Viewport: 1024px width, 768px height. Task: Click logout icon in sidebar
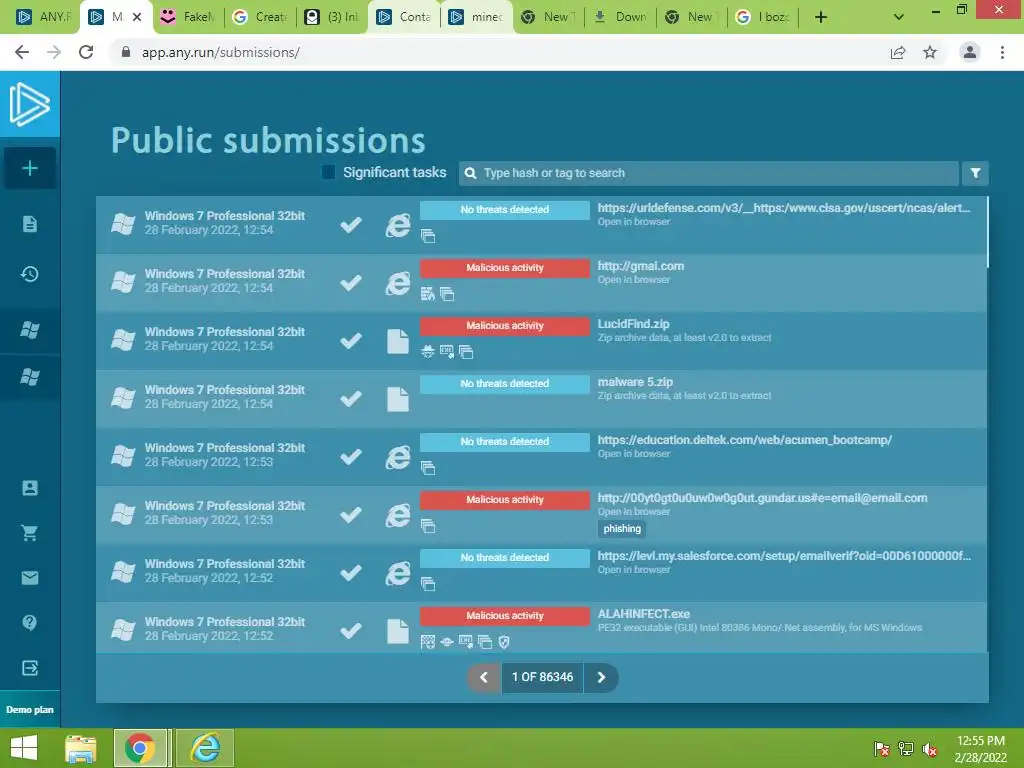click(x=29, y=667)
